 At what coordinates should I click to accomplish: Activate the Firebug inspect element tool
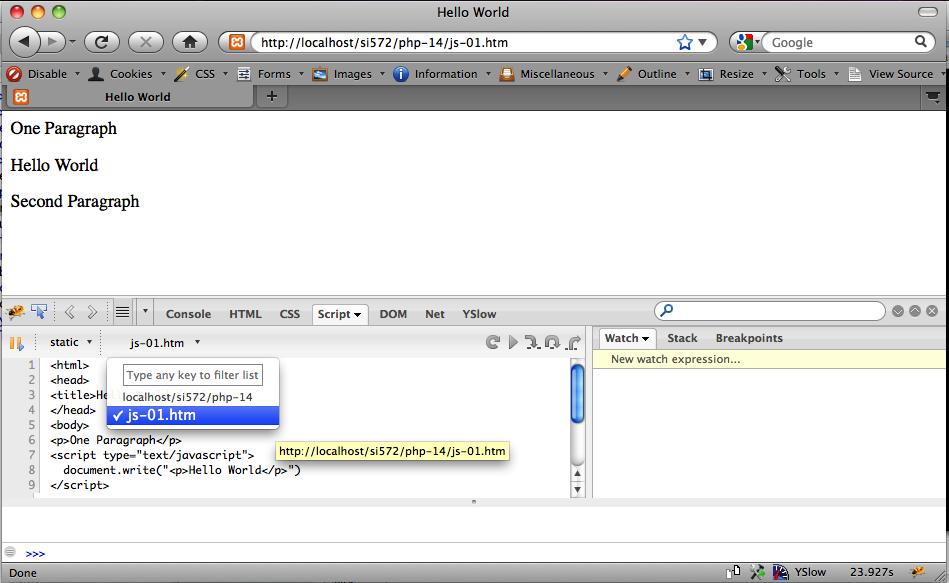[39, 312]
